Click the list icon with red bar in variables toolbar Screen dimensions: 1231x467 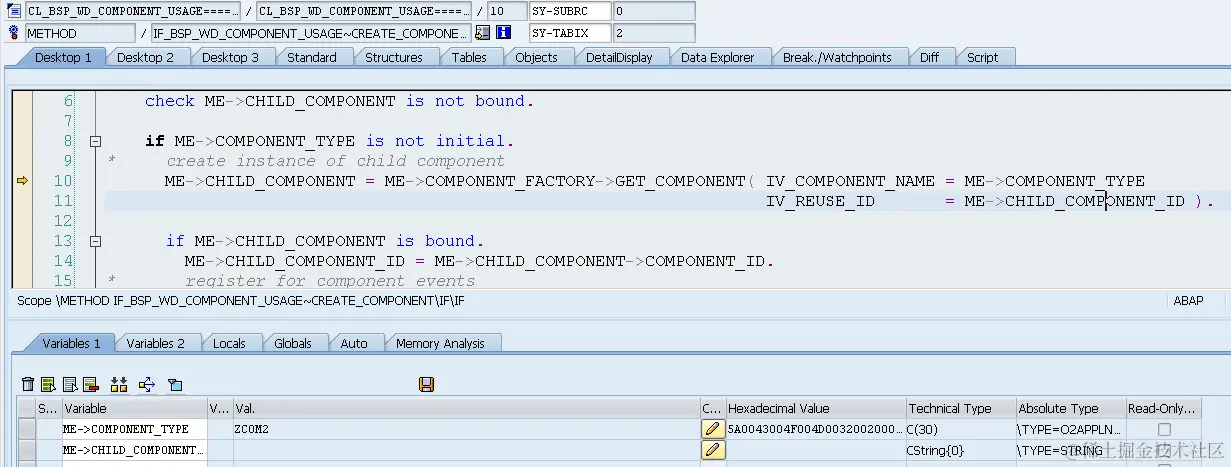[x=90, y=384]
